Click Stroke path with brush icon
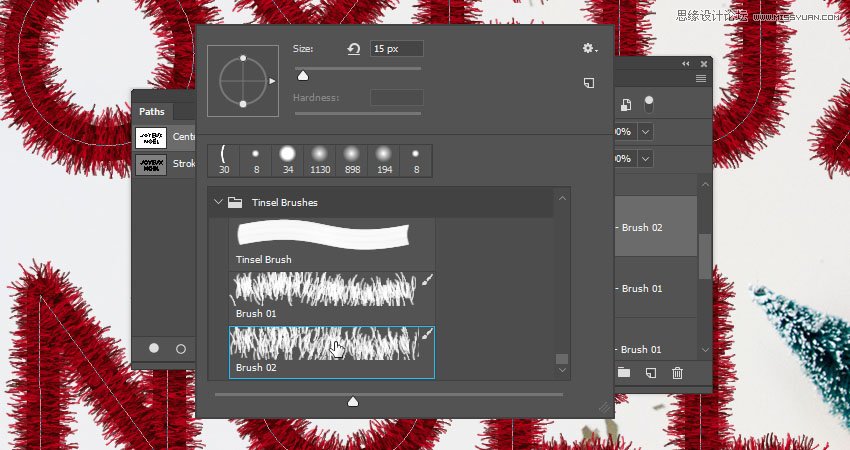This screenshot has height=450, width=850. click(x=181, y=349)
